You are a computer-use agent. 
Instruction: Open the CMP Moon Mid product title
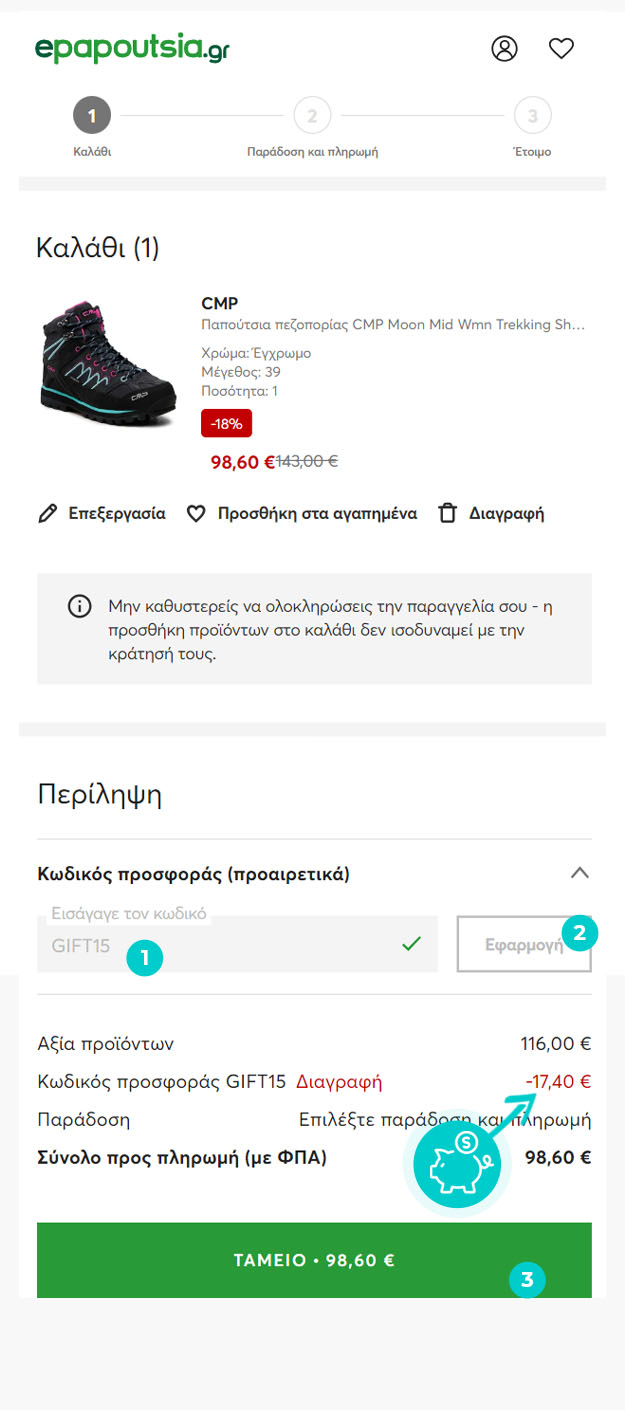click(x=393, y=325)
